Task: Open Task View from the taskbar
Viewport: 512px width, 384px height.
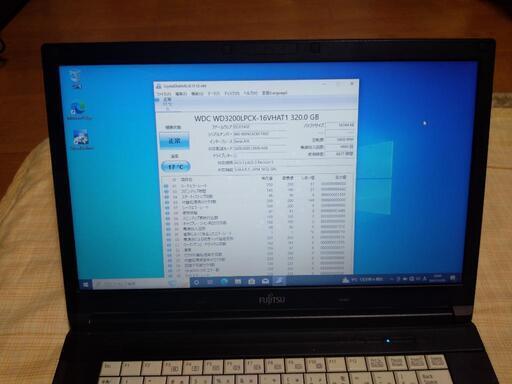Action: coord(210,282)
